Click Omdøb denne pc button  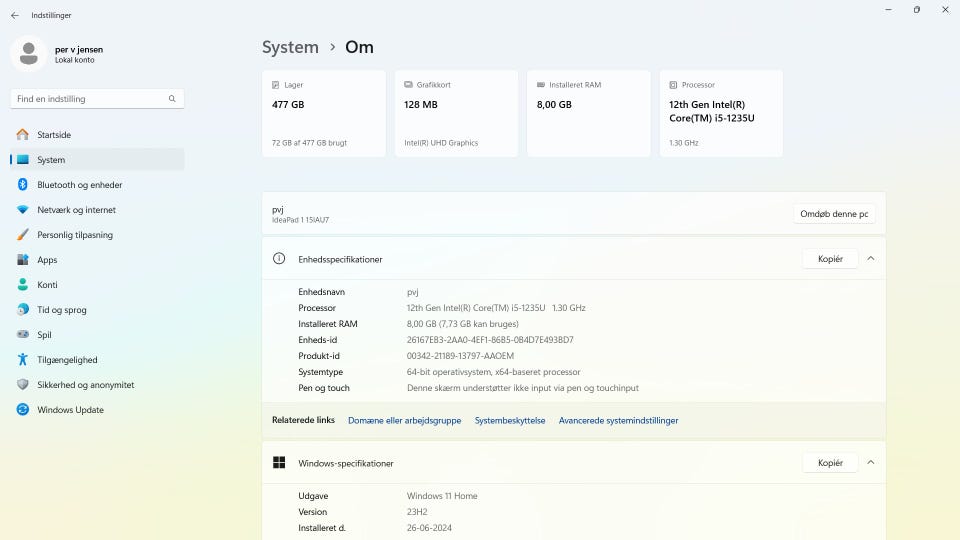coord(834,214)
